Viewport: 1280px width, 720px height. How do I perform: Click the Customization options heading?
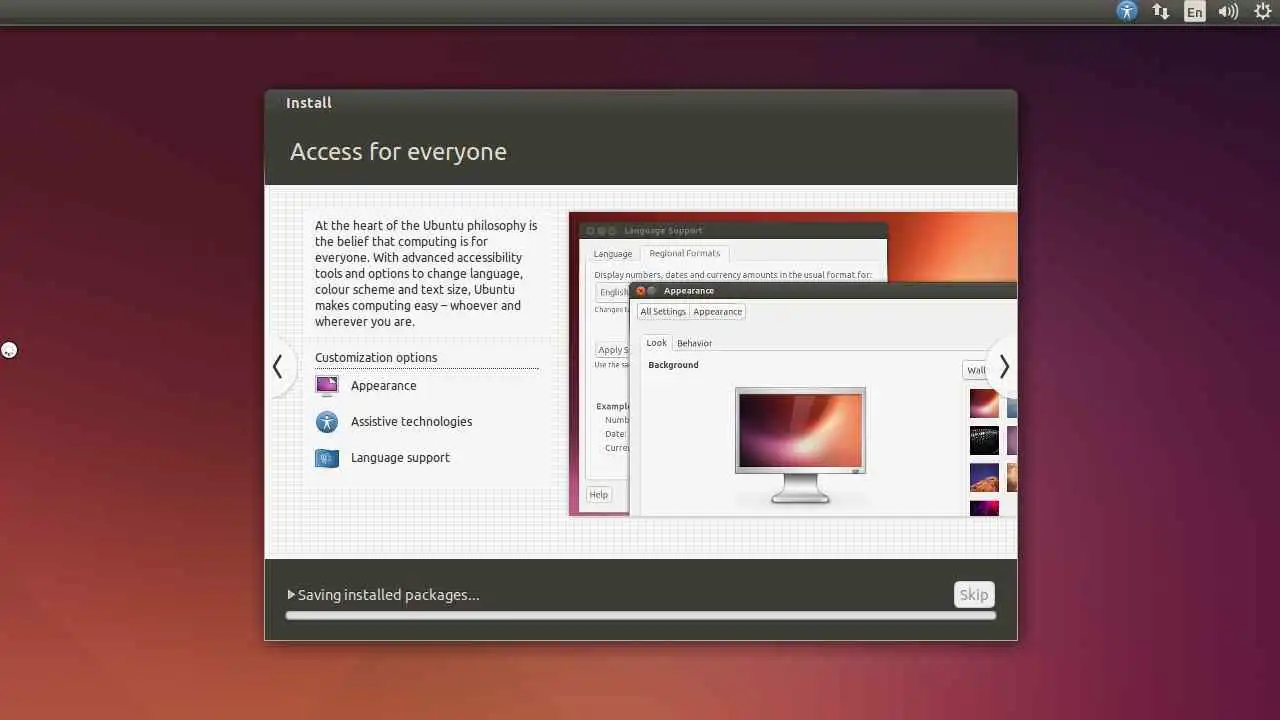click(x=376, y=358)
